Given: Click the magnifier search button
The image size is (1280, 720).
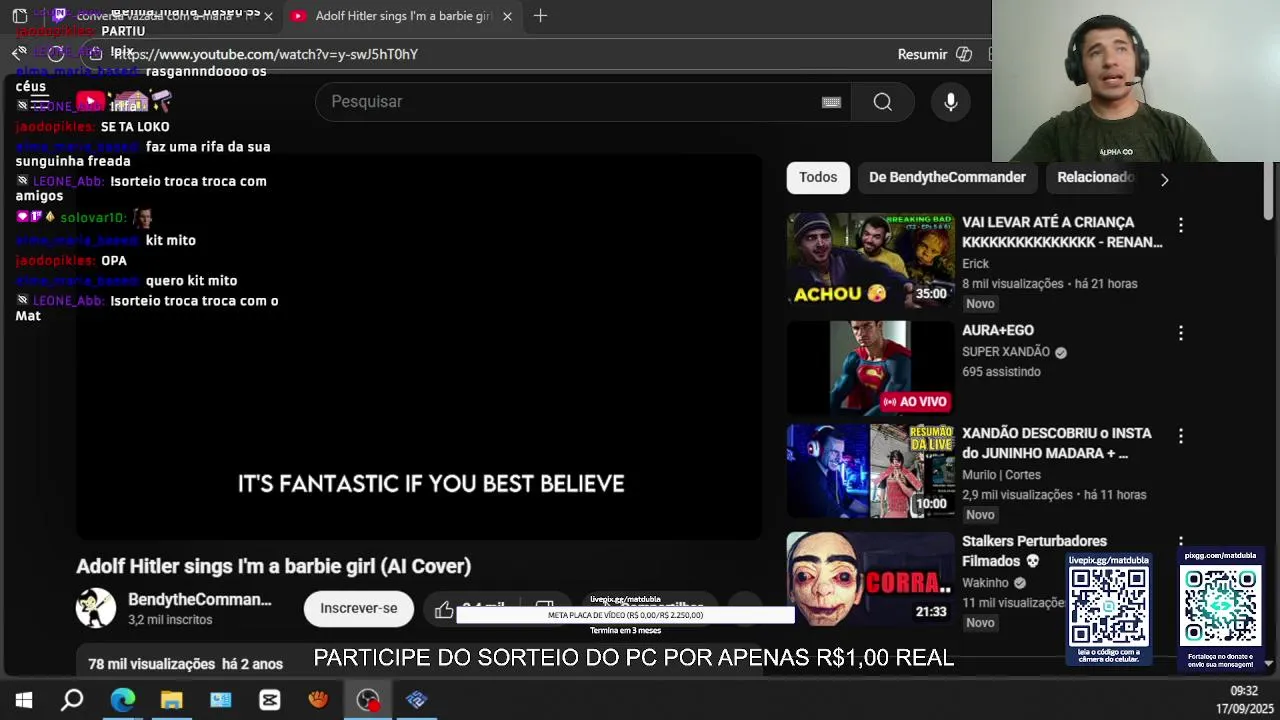Looking at the screenshot, I should pos(882,102).
